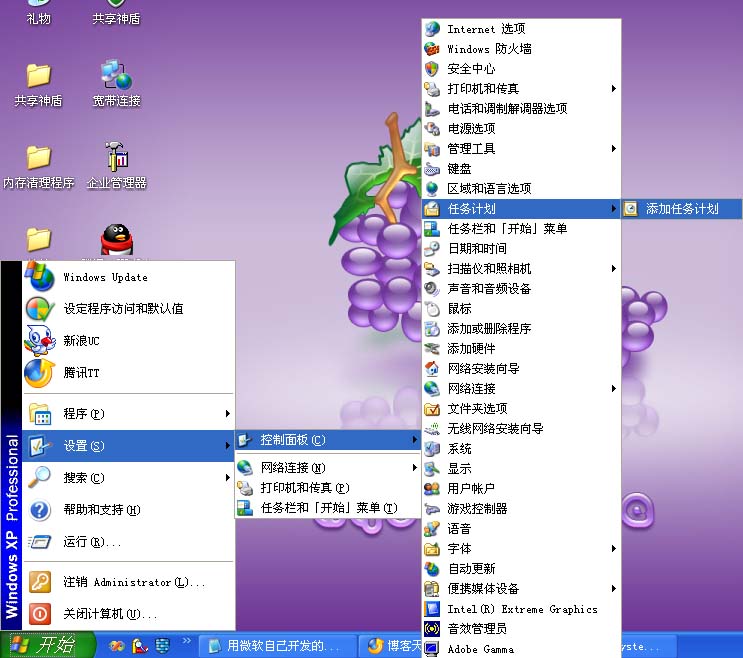The width and height of the screenshot is (743, 658).
Task: Expand the 程序(P) submenu arrow
Action: pos(228,414)
